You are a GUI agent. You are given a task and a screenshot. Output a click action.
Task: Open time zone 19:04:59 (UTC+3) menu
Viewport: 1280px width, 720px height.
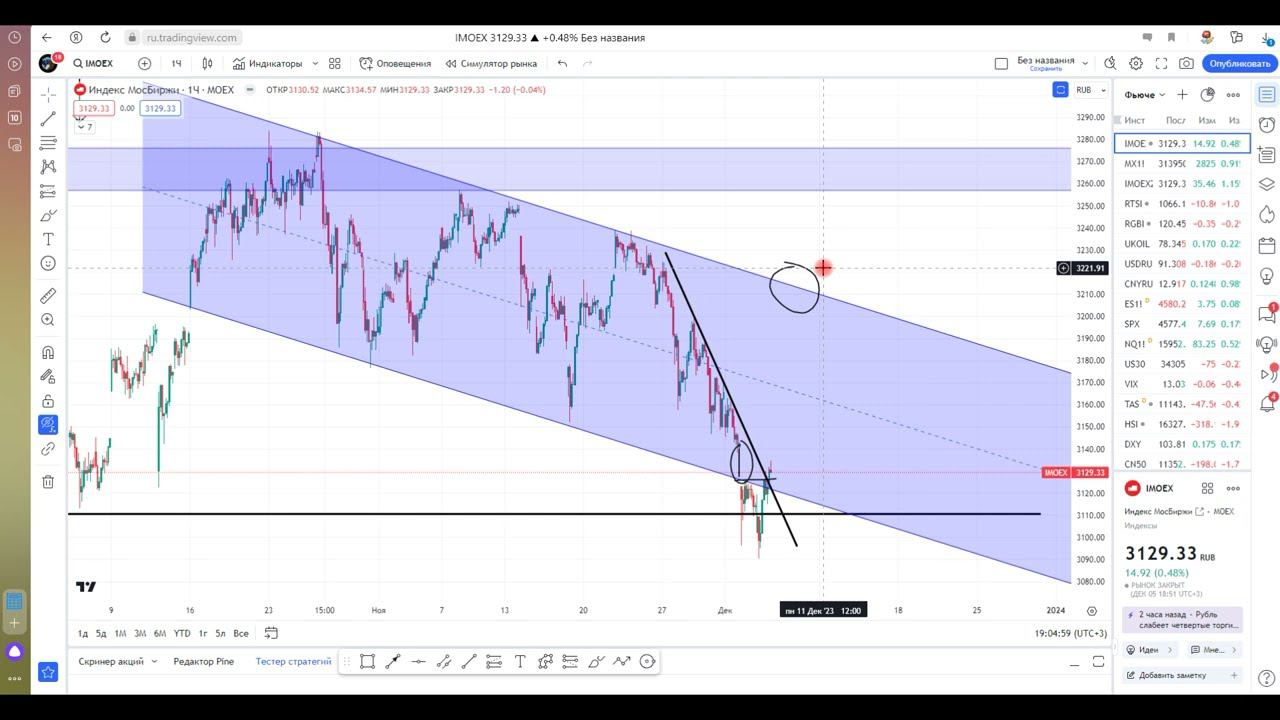click(x=1070, y=633)
